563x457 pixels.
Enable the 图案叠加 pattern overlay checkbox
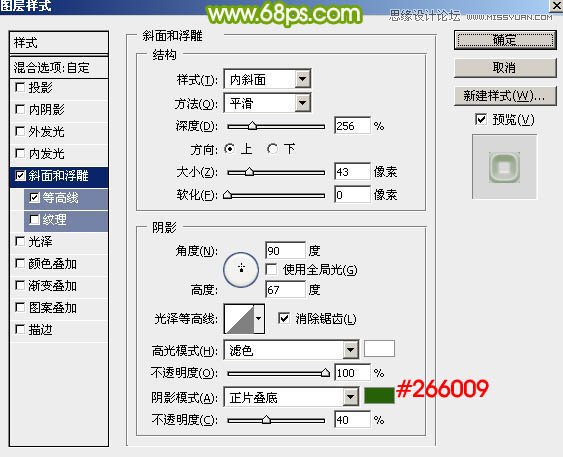click(x=20, y=307)
